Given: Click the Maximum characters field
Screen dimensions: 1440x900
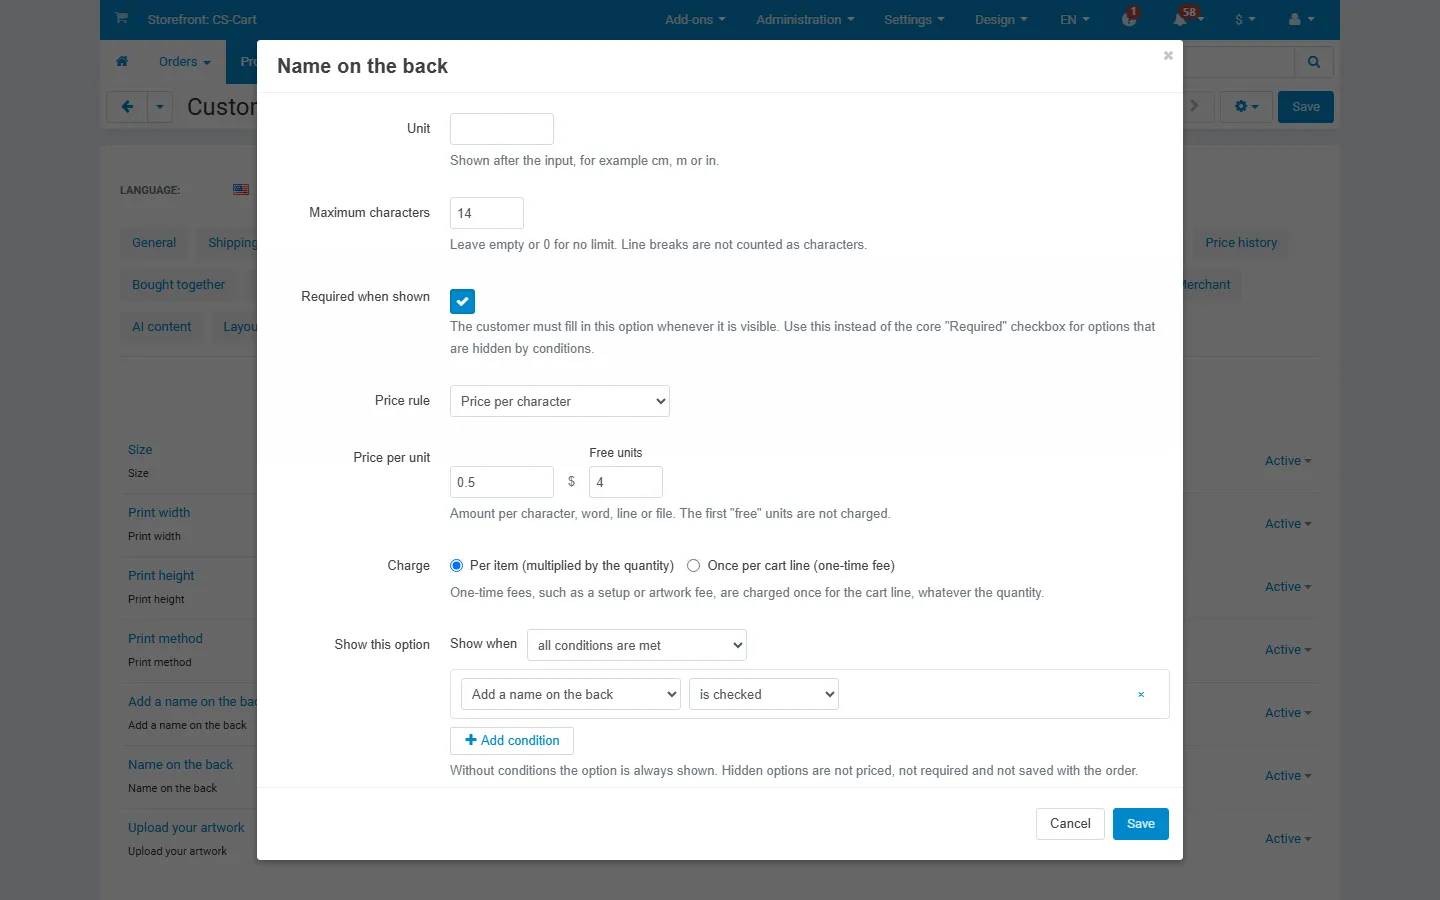Looking at the screenshot, I should click(487, 213).
